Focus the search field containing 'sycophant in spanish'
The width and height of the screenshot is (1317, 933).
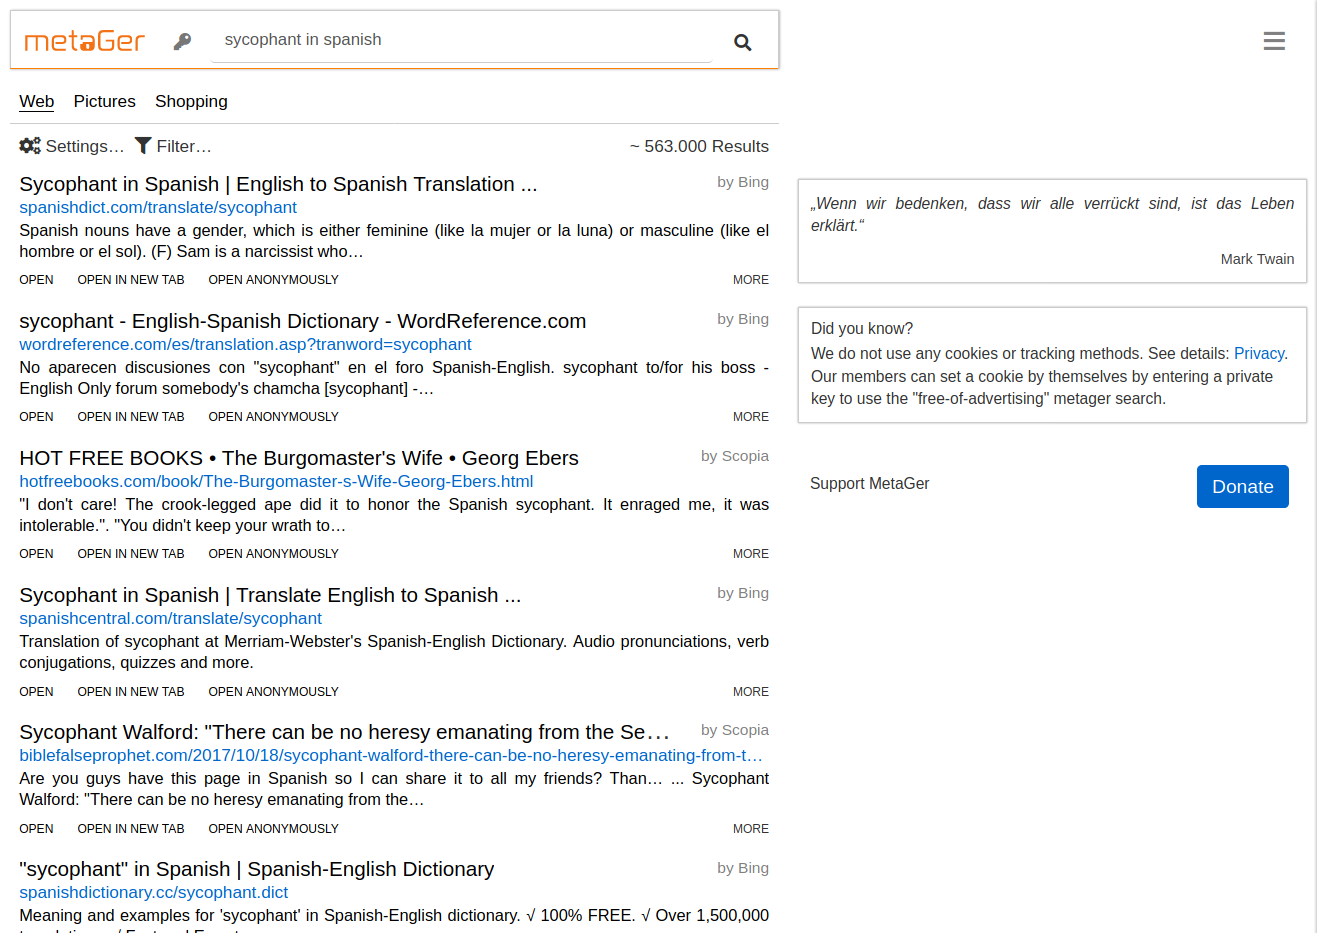462,40
